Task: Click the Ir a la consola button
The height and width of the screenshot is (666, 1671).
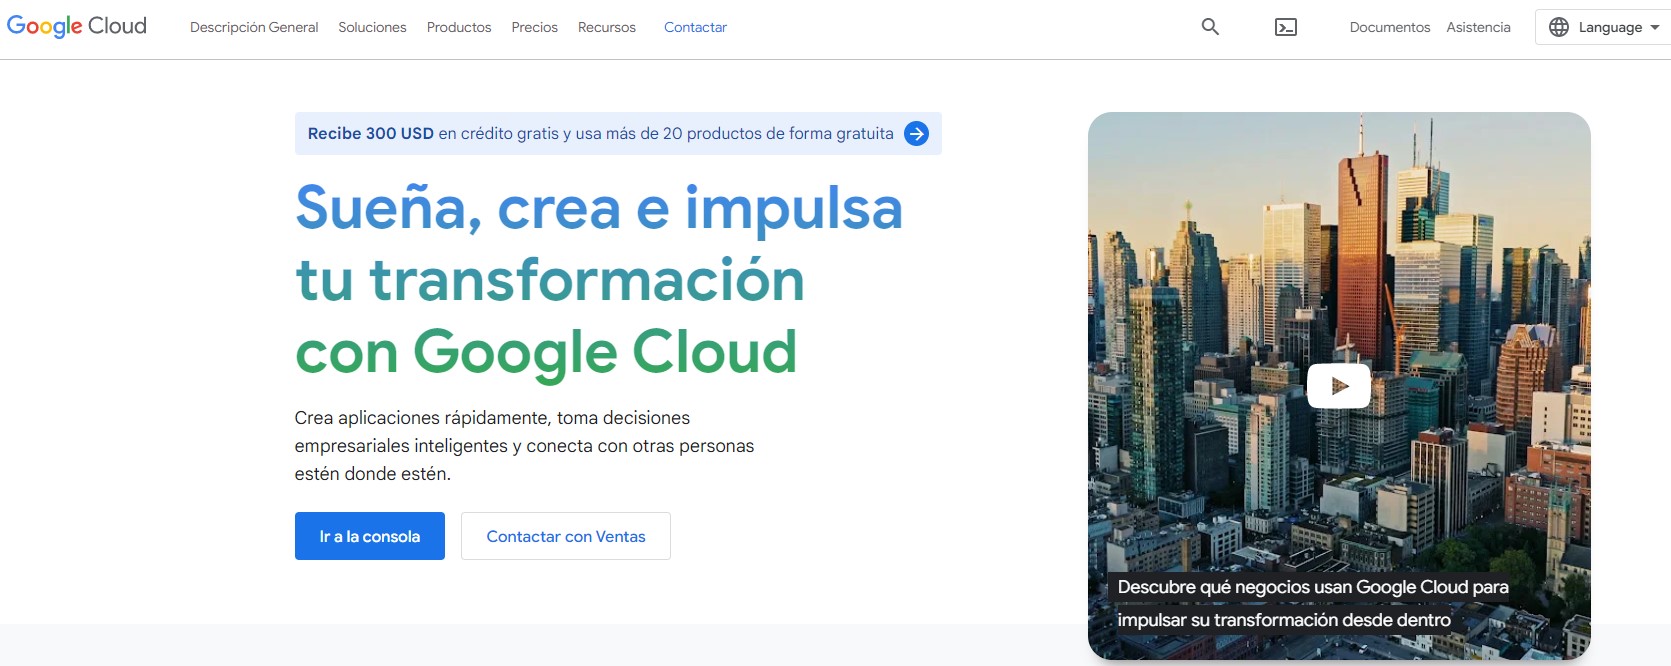Action: [x=370, y=536]
